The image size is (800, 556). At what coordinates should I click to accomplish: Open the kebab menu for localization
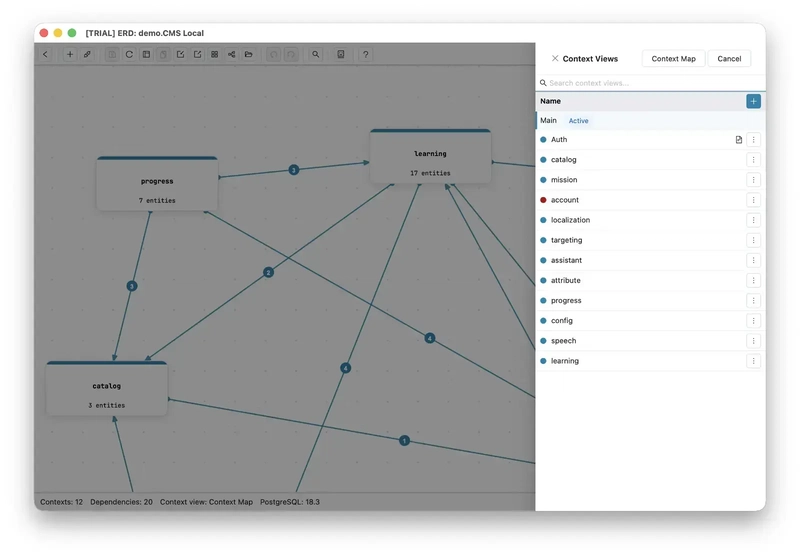point(753,220)
